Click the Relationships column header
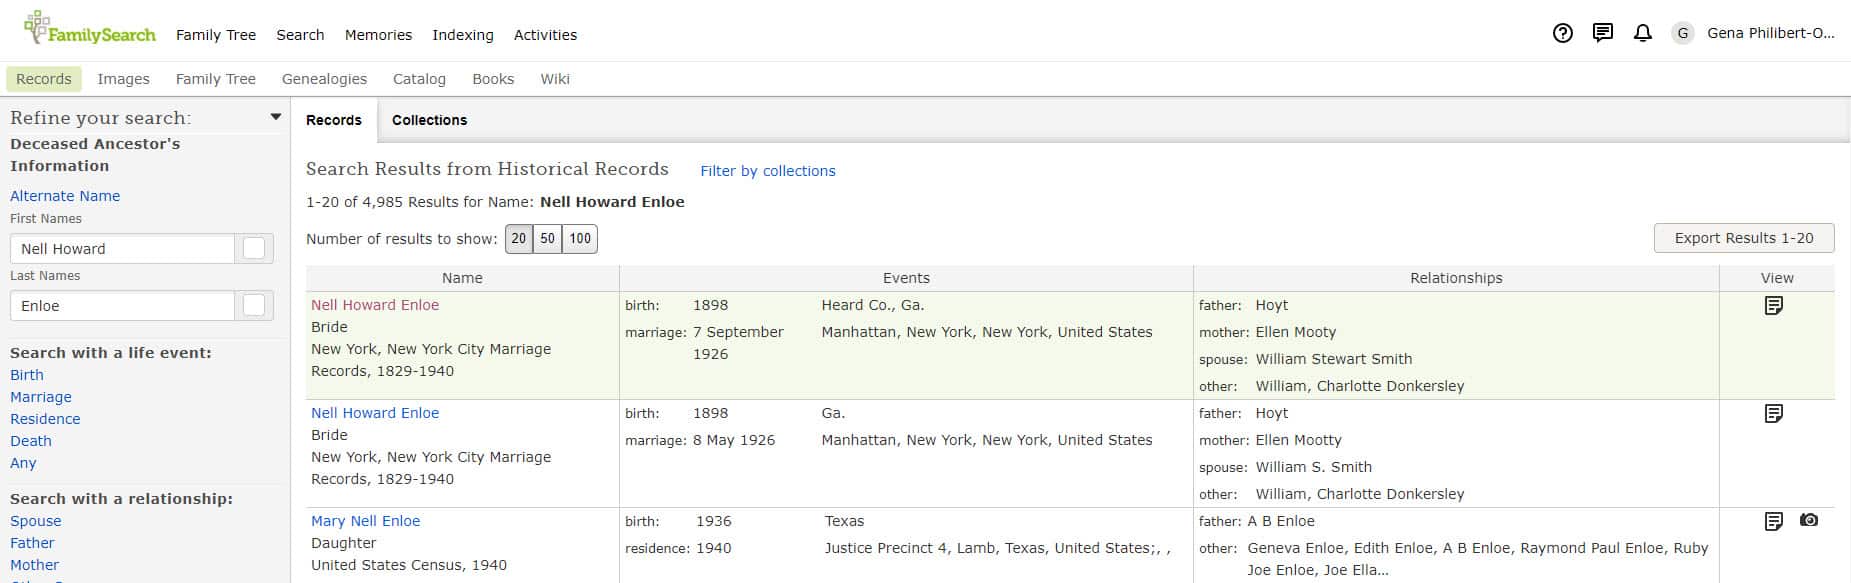This screenshot has width=1851, height=583. tap(1456, 278)
